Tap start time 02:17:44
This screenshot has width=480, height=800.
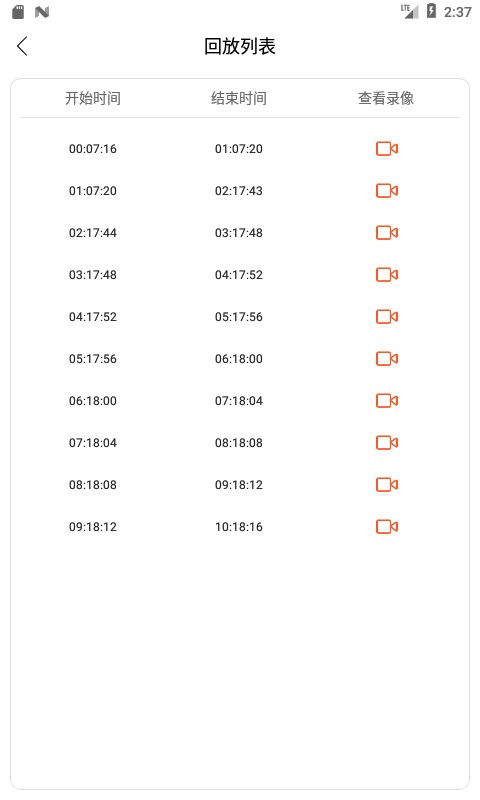[93, 233]
